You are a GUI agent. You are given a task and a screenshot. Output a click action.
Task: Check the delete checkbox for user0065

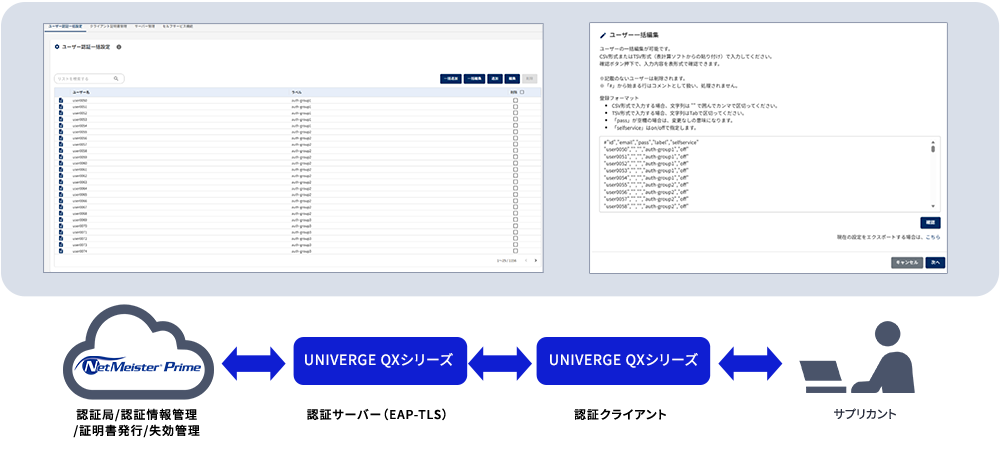pos(515,194)
